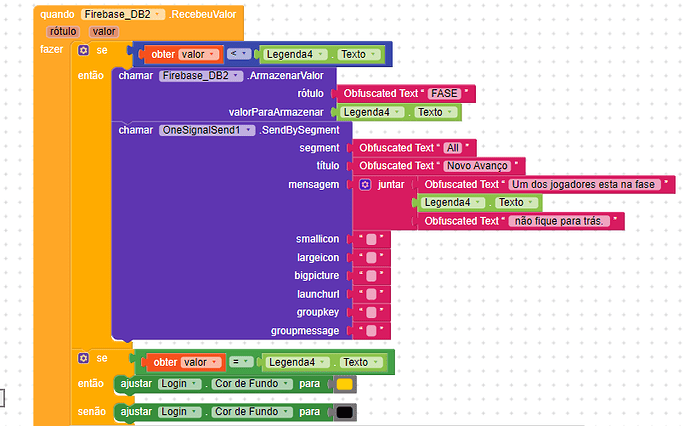Open the Login dropdown in the 'então' ajustar block

click(180, 384)
